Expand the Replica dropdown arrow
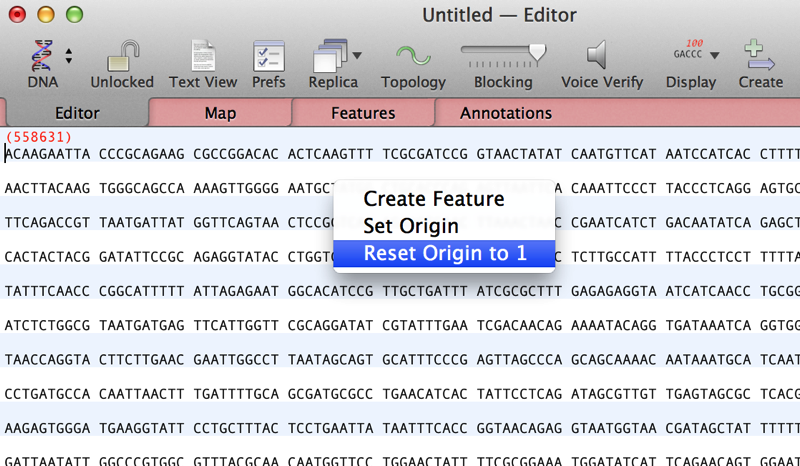800x466 pixels. tap(357, 56)
